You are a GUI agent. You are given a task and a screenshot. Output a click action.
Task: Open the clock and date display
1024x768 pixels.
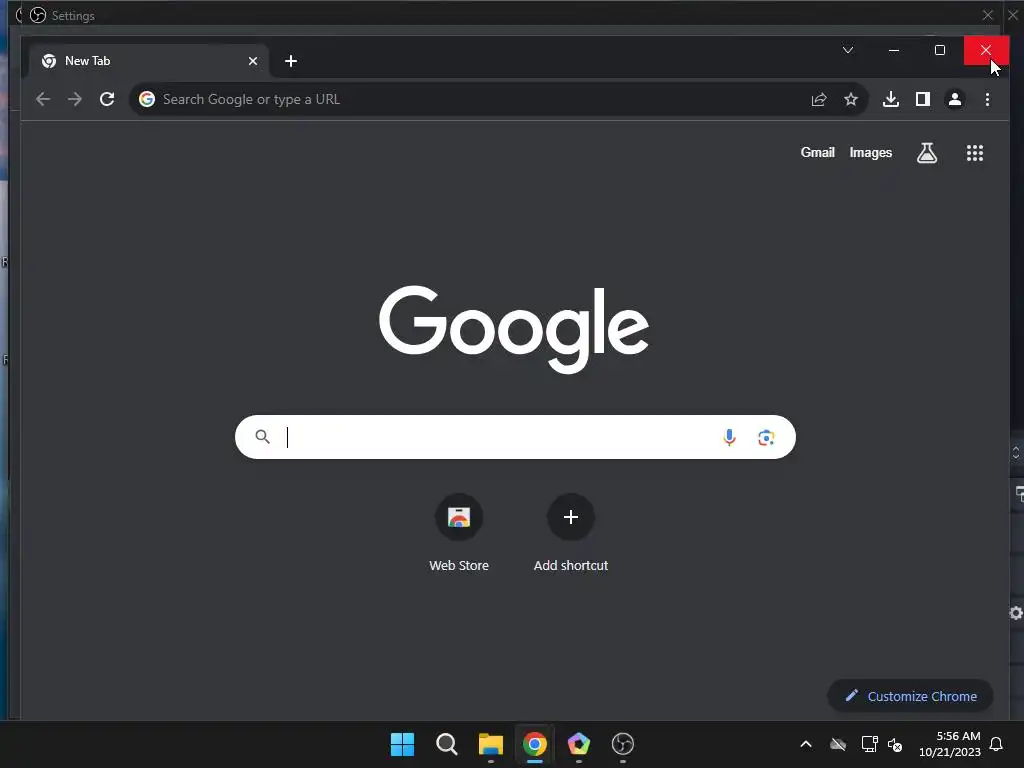pyautogui.click(x=950, y=744)
